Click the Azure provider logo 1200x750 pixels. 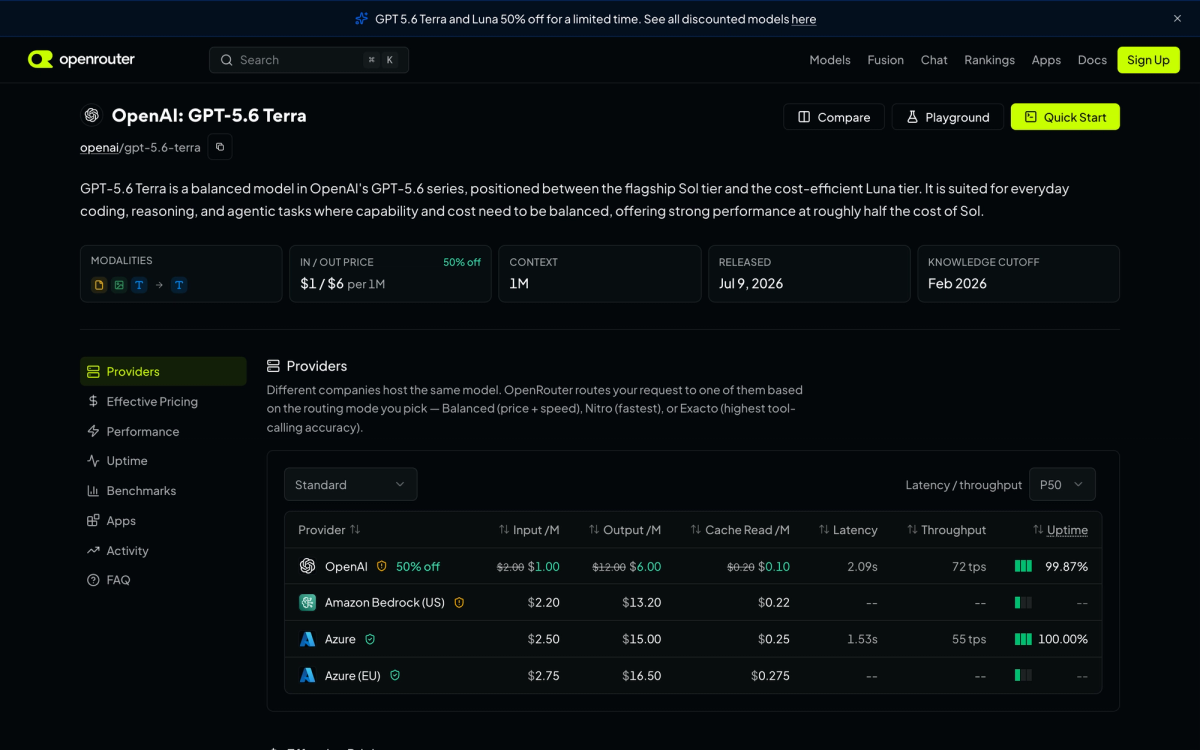coord(308,639)
